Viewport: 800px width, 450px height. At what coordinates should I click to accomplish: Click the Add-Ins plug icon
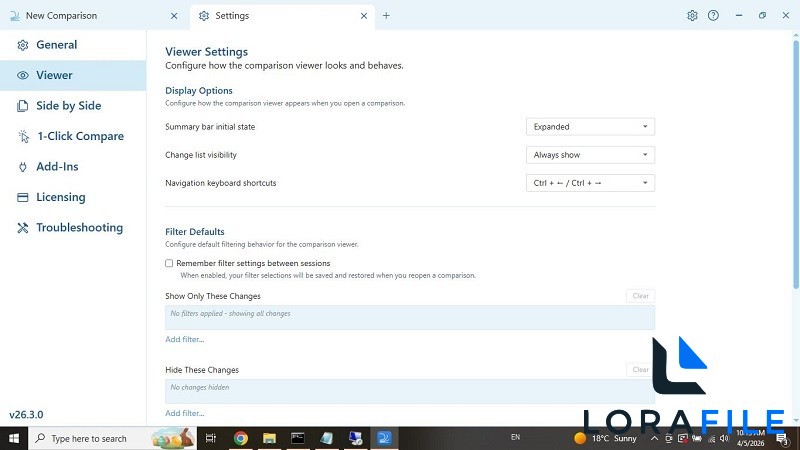[22, 167]
